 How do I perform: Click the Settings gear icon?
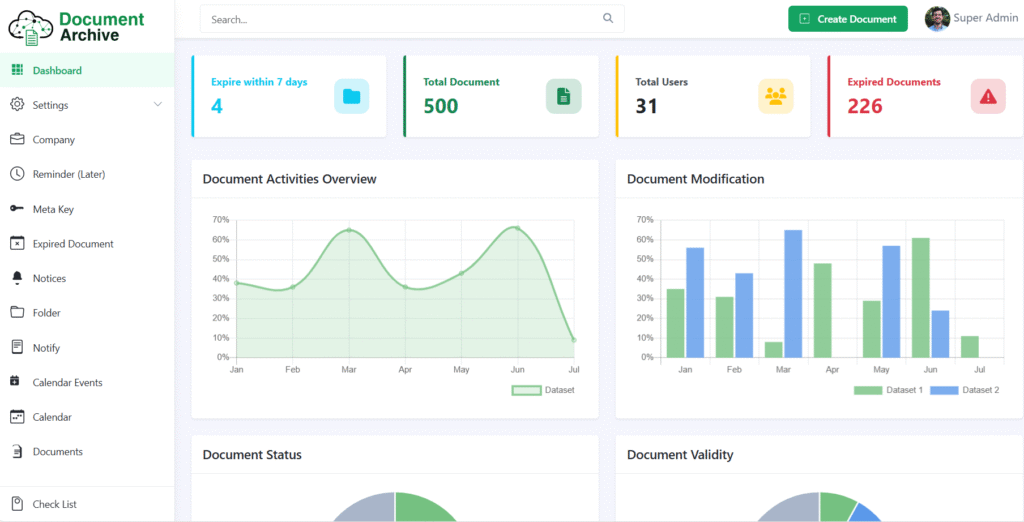click(x=18, y=105)
